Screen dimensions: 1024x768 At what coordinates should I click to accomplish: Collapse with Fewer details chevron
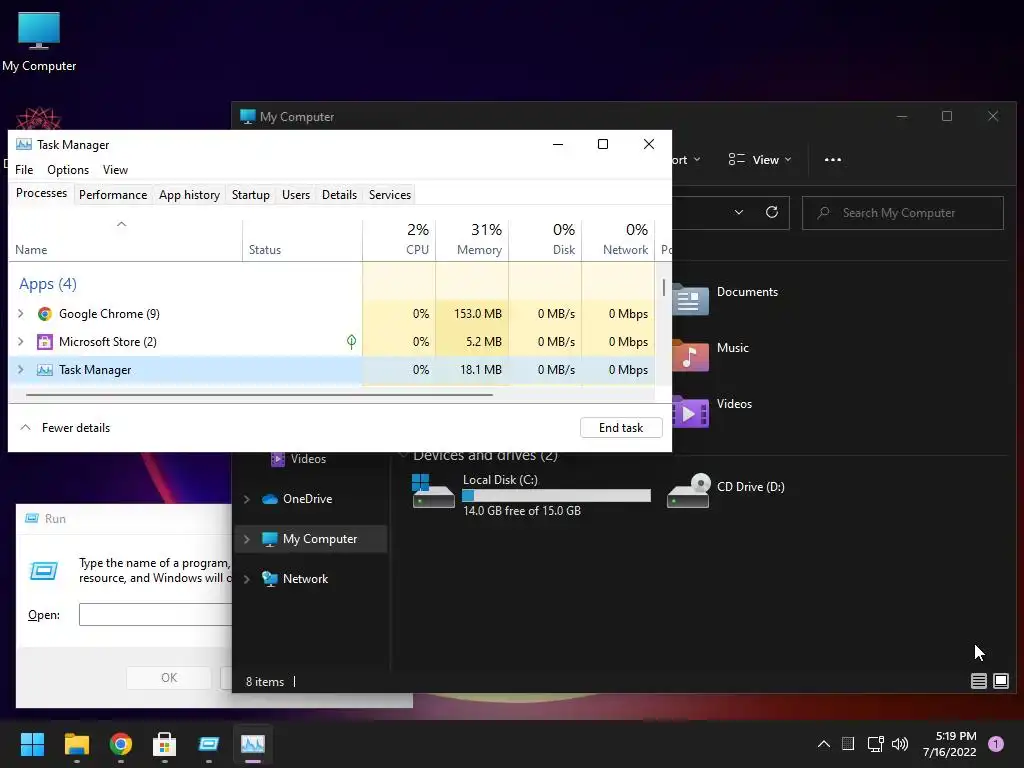coord(25,428)
